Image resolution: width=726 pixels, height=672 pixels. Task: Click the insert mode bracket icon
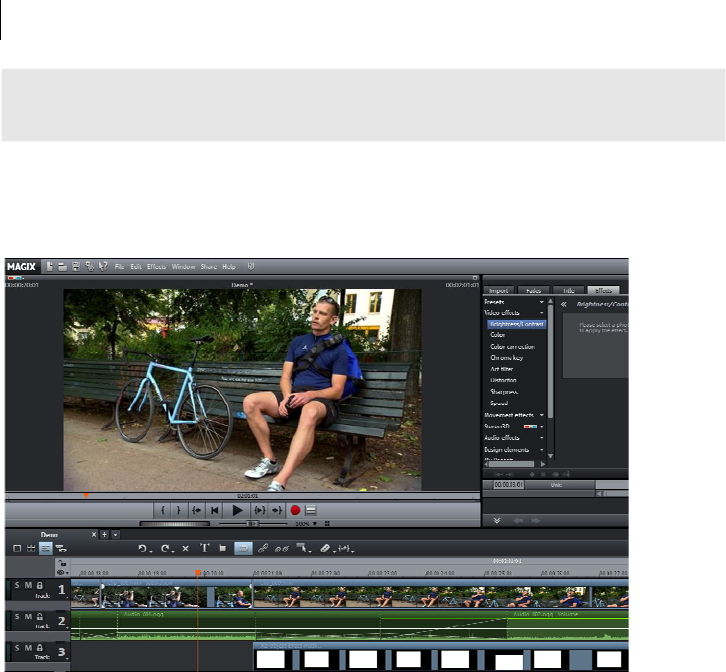[344, 548]
